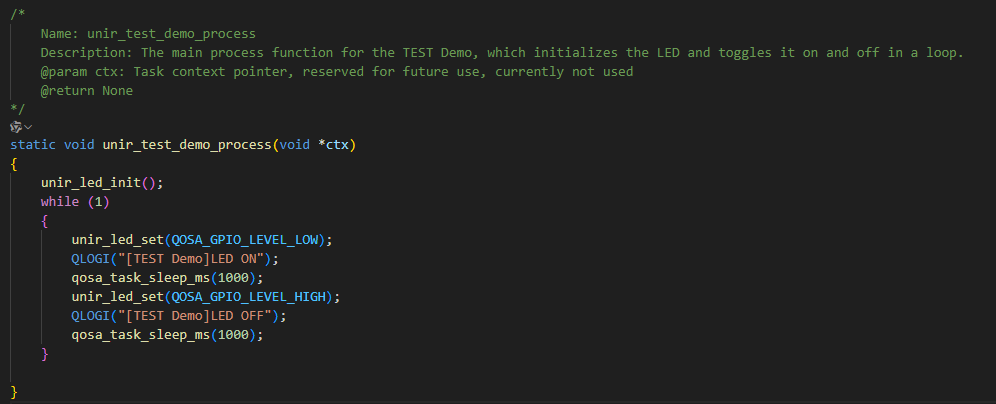
Task: Click the AI assistant code lens icon
Action: 15,127
